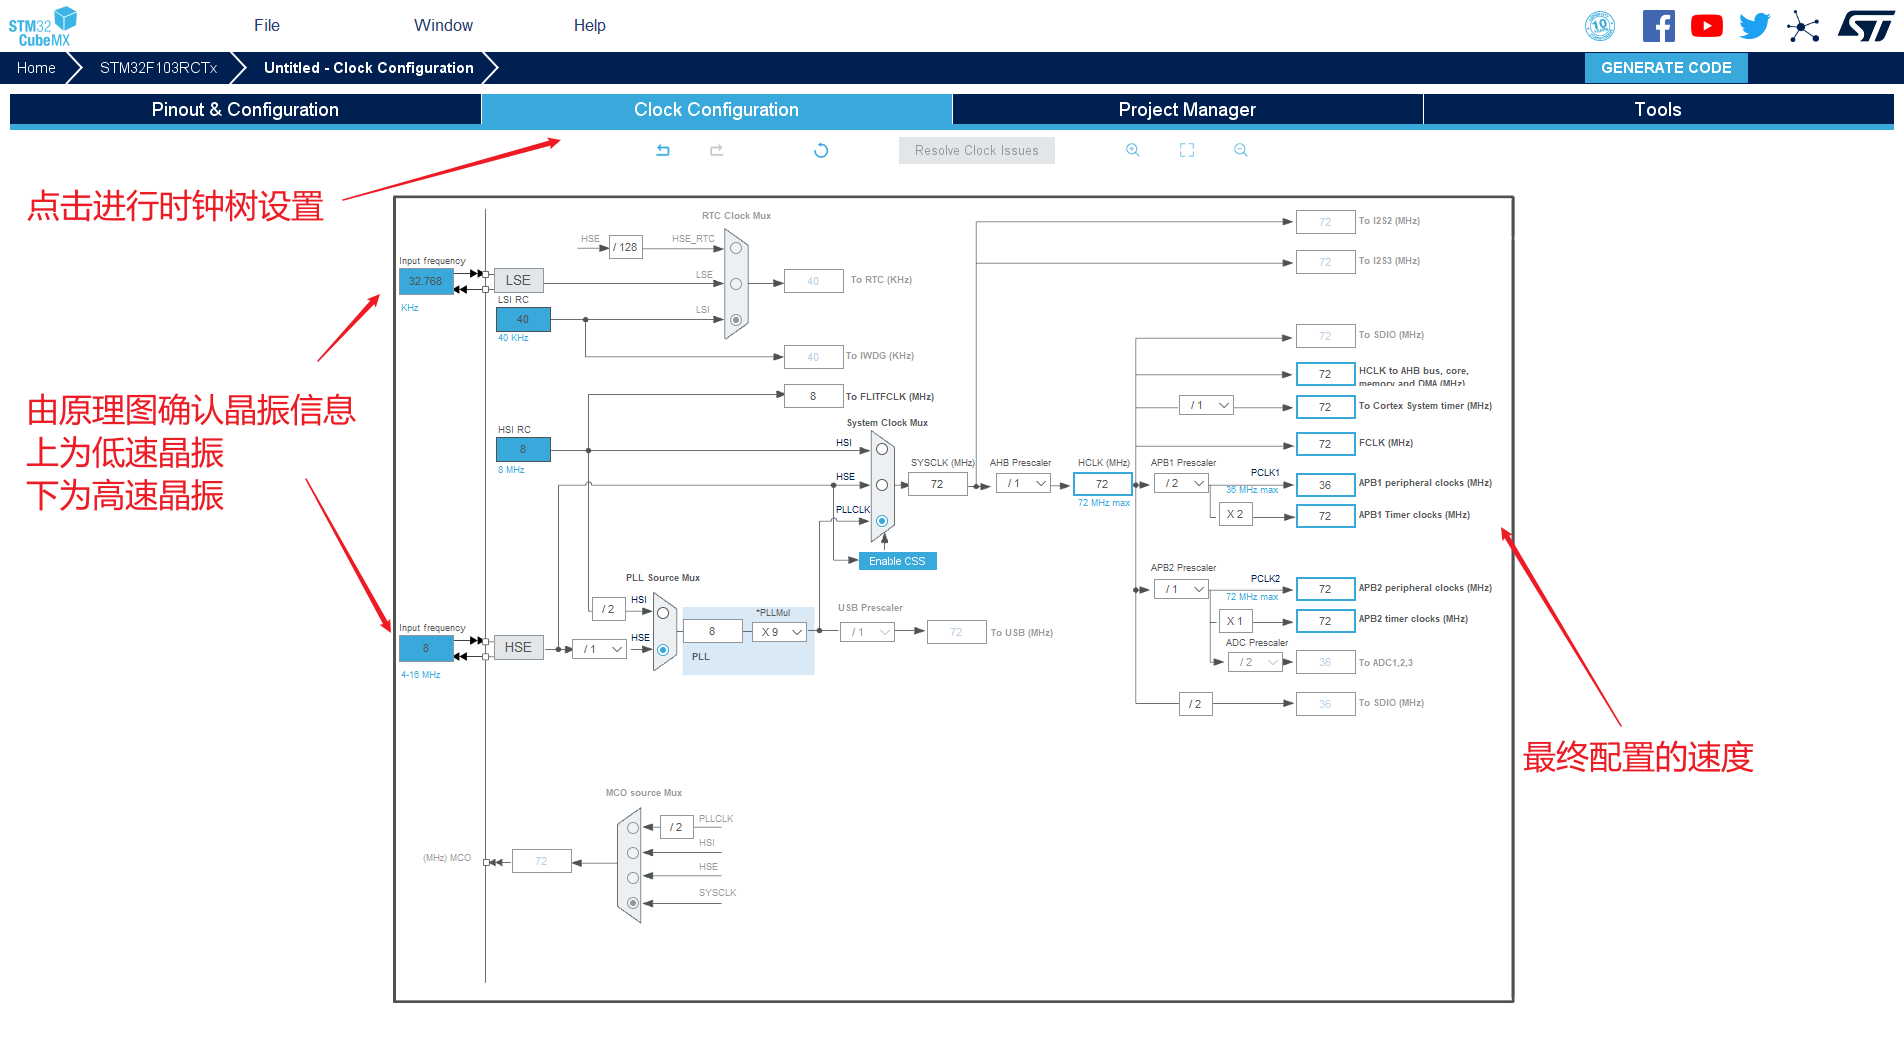The height and width of the screenshot is (1041, 1904).
Task: Open the Help menu
Action: click(589, 26)
